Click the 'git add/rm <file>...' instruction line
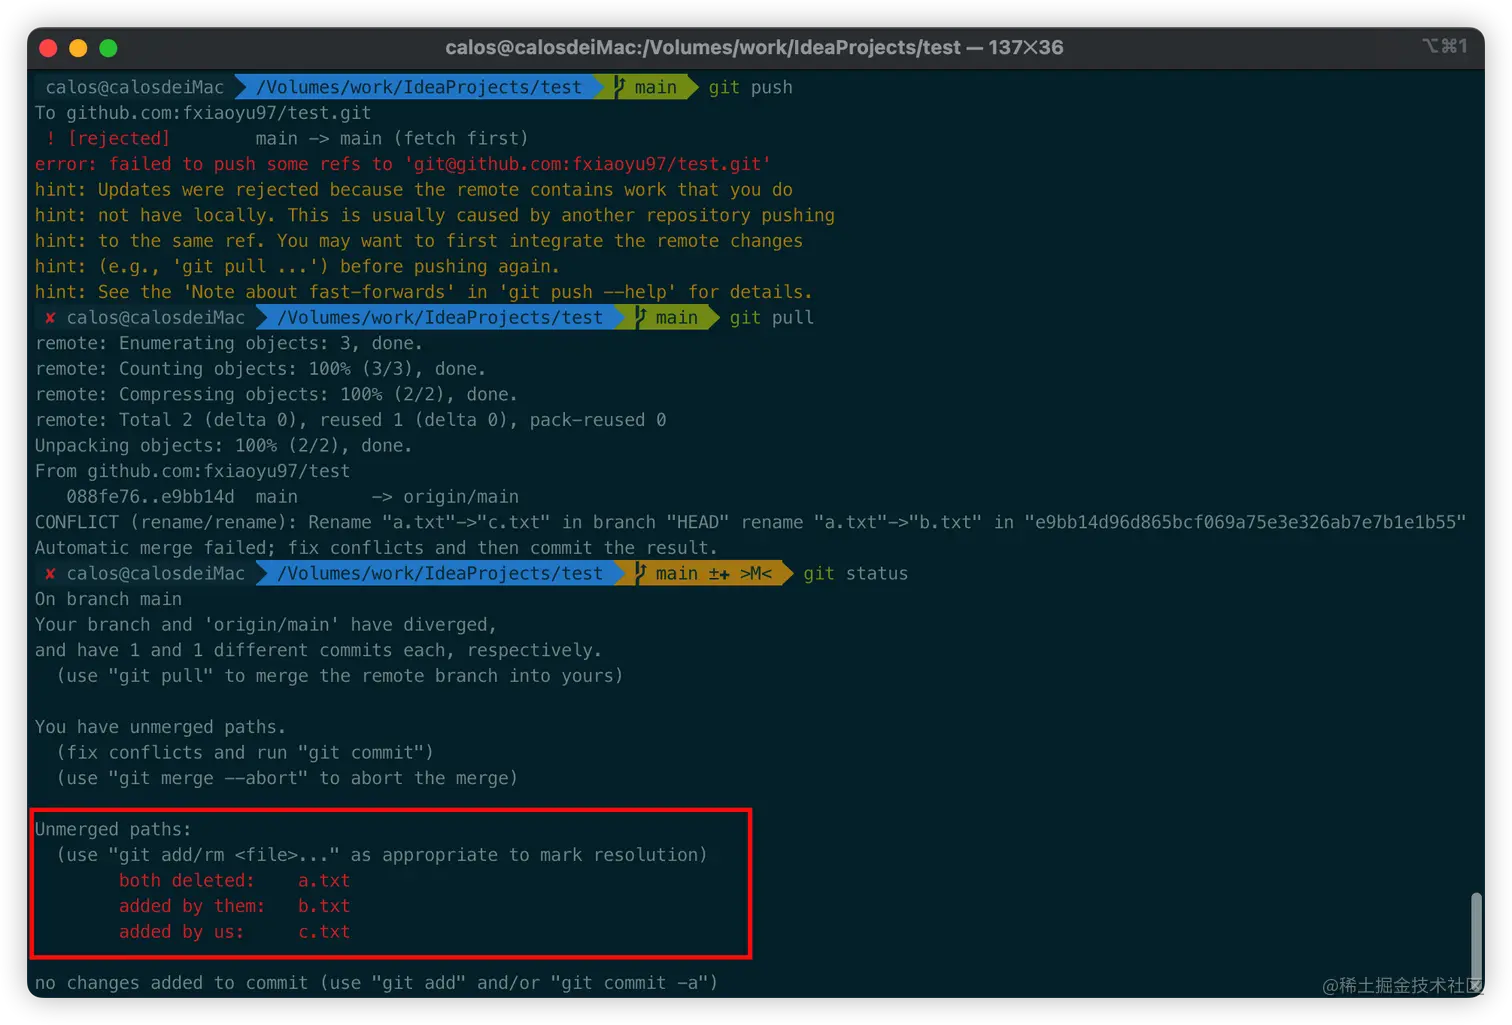 (382, 855)
